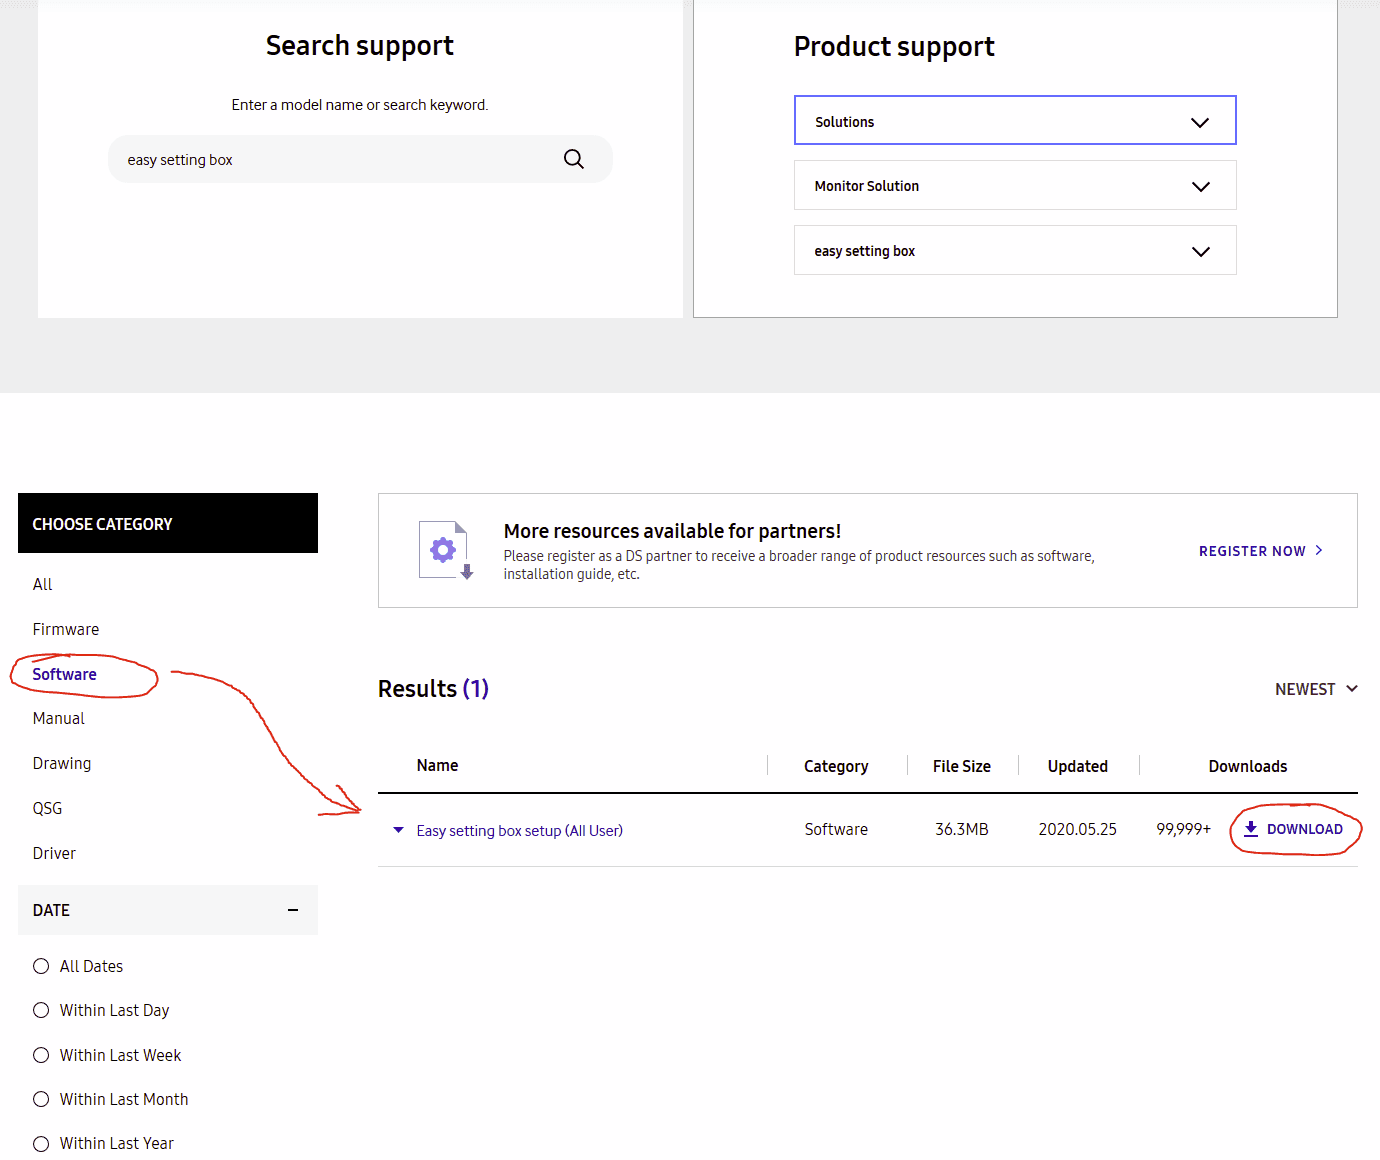The width and height of the screenshot is (1380, 1160).
Task: Choose Within Last Month date filter
Action: [x=41, y=1099]
